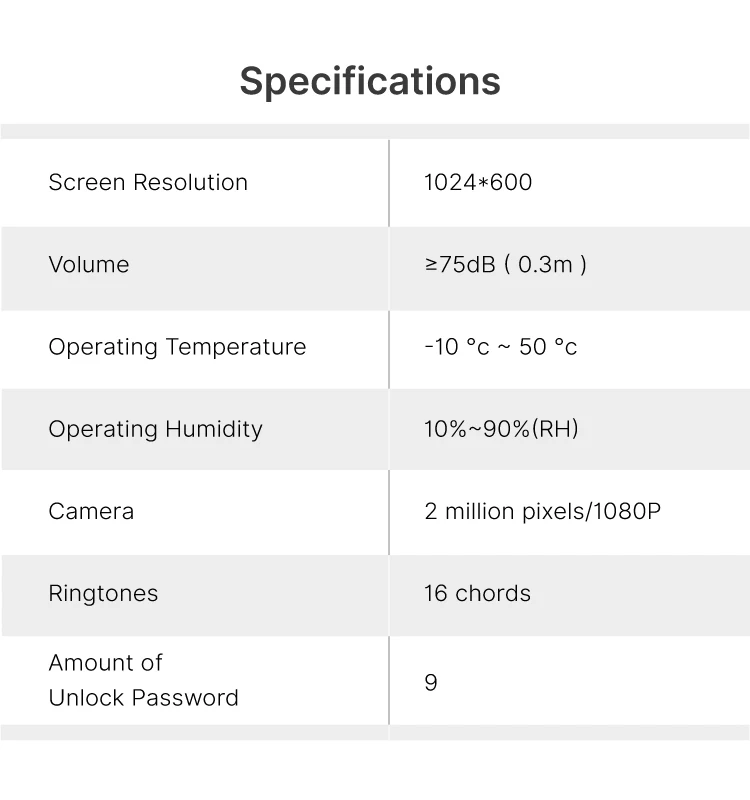Click the gray bar below Specifications heading
This screenshot has width=750, height=800.
point(375,131)
